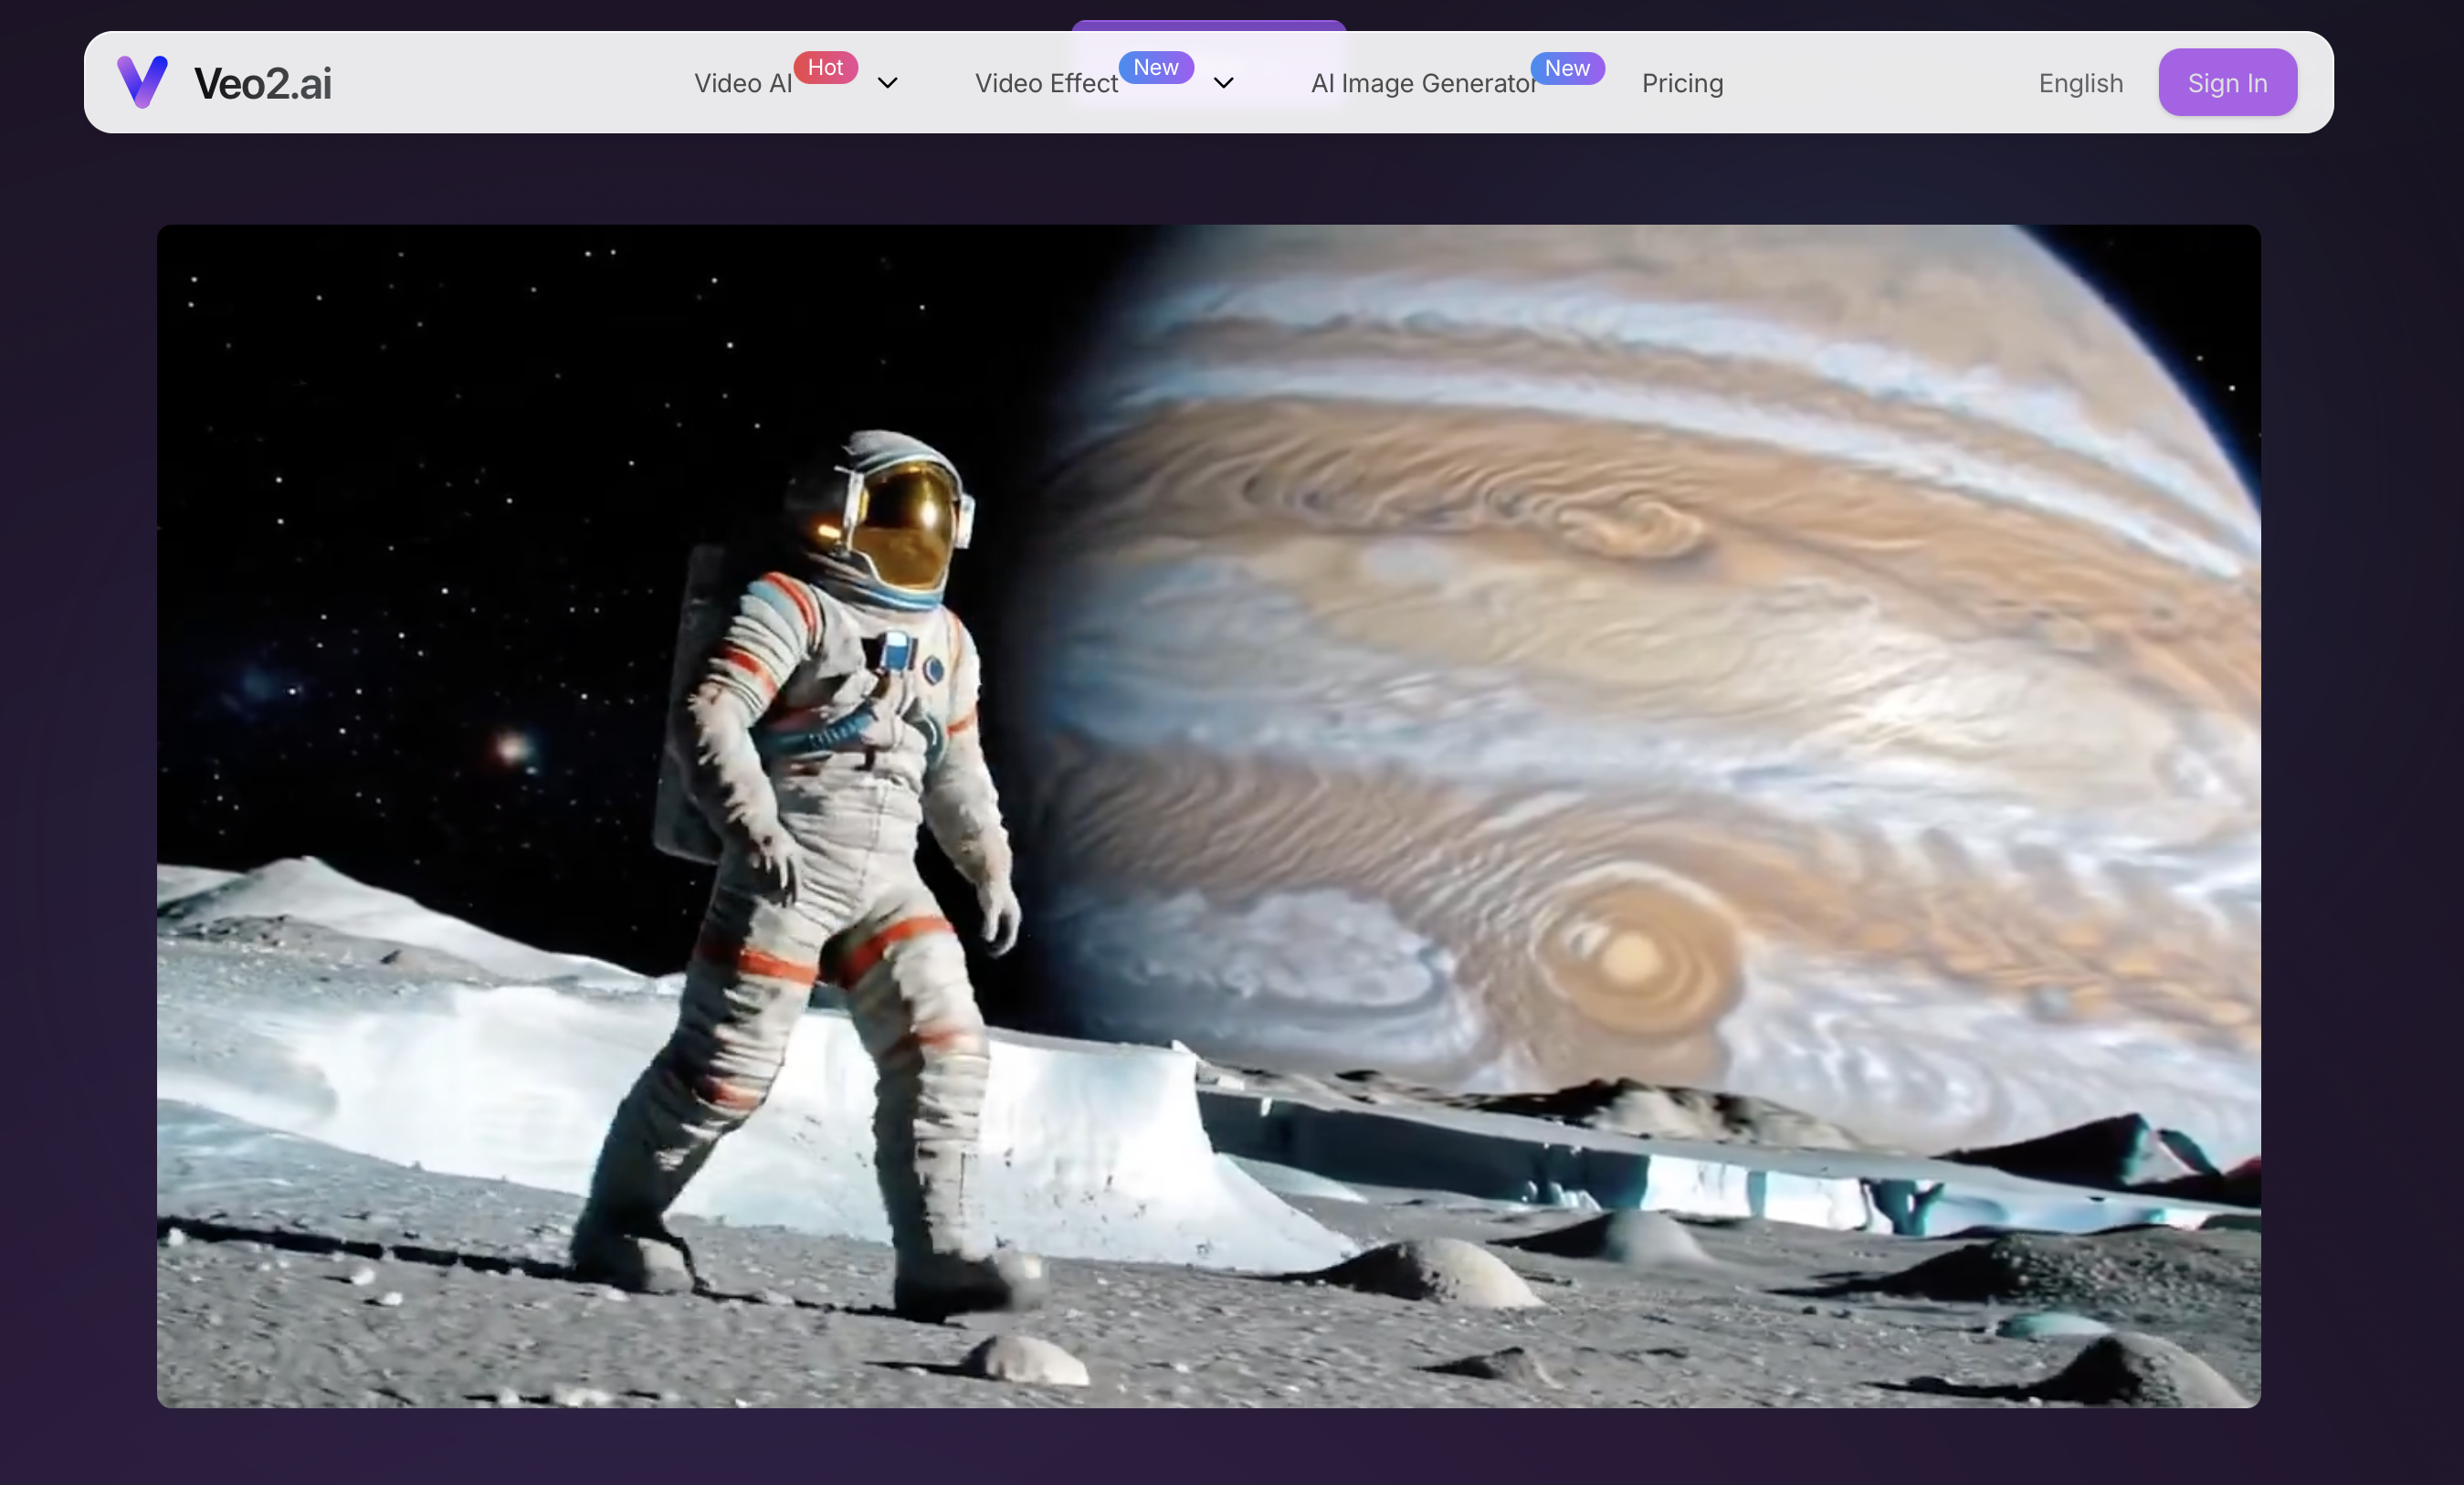Click the Sign In button
Image resolution: width=2464 pixels, height=1485 pixels.
coord(2227,82)
